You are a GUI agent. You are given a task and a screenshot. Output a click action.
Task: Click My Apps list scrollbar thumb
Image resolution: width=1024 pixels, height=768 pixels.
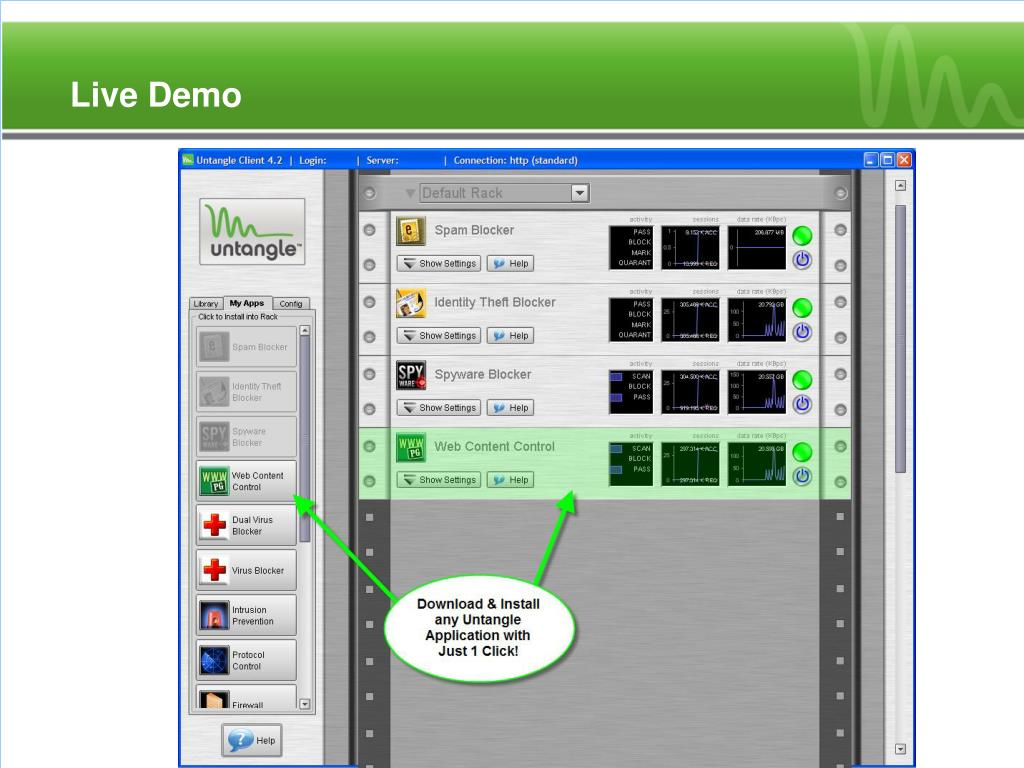304,440
